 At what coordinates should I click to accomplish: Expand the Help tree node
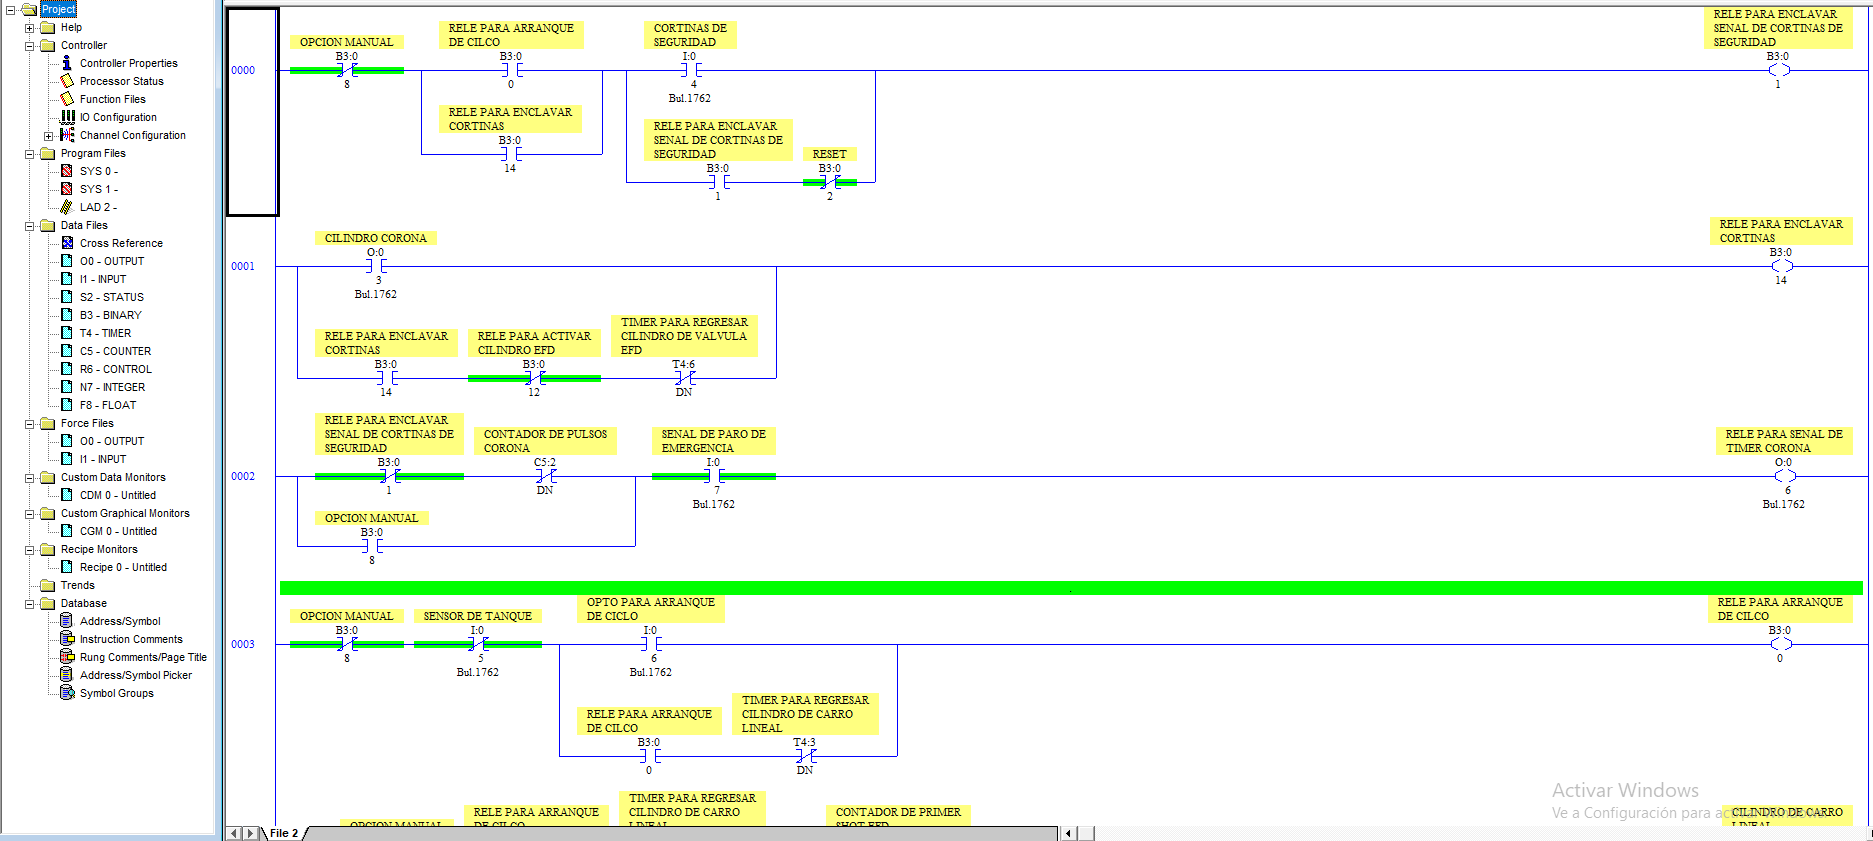point(30,28)
